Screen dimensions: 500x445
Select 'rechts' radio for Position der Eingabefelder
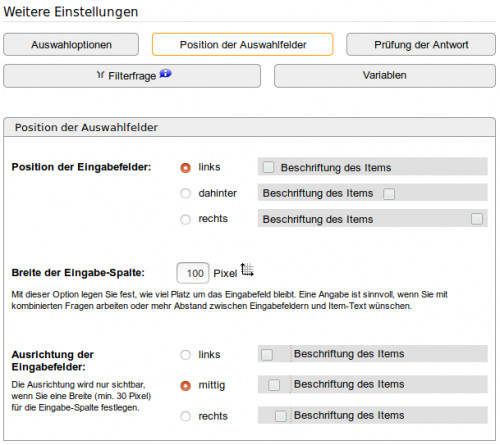point(185,219)
